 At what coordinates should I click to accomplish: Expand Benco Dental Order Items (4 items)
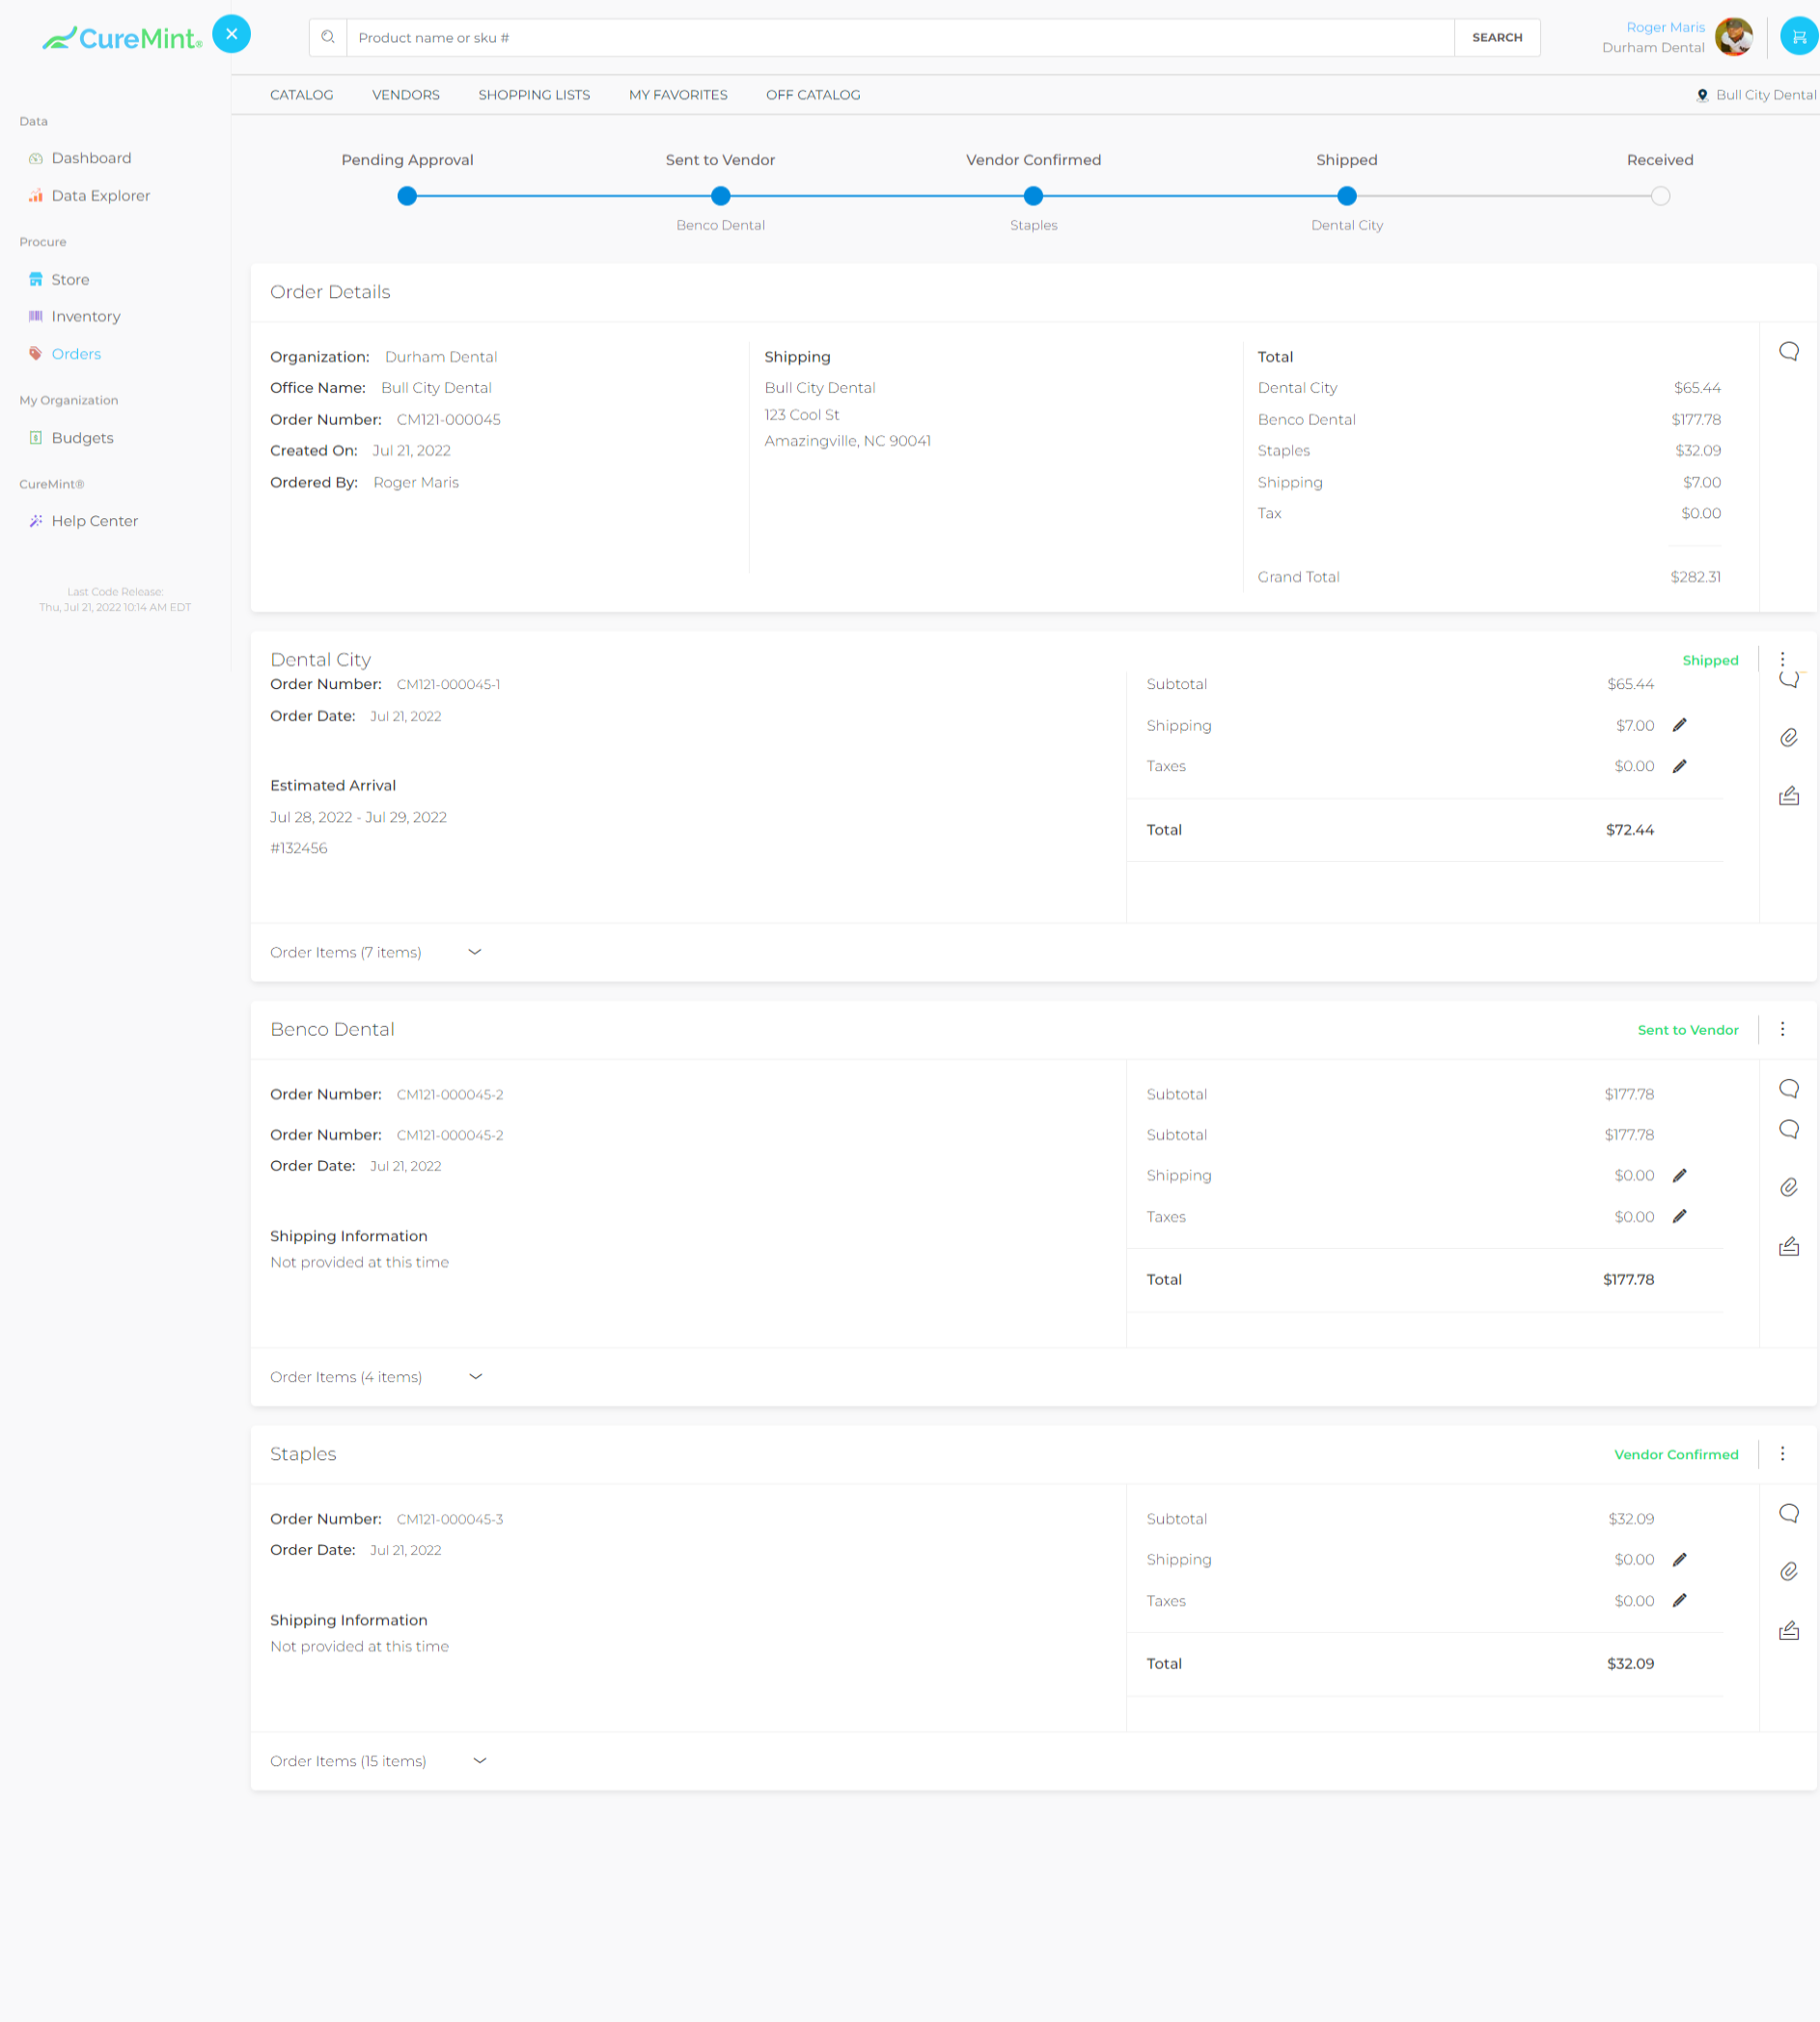pos(476,1377)
